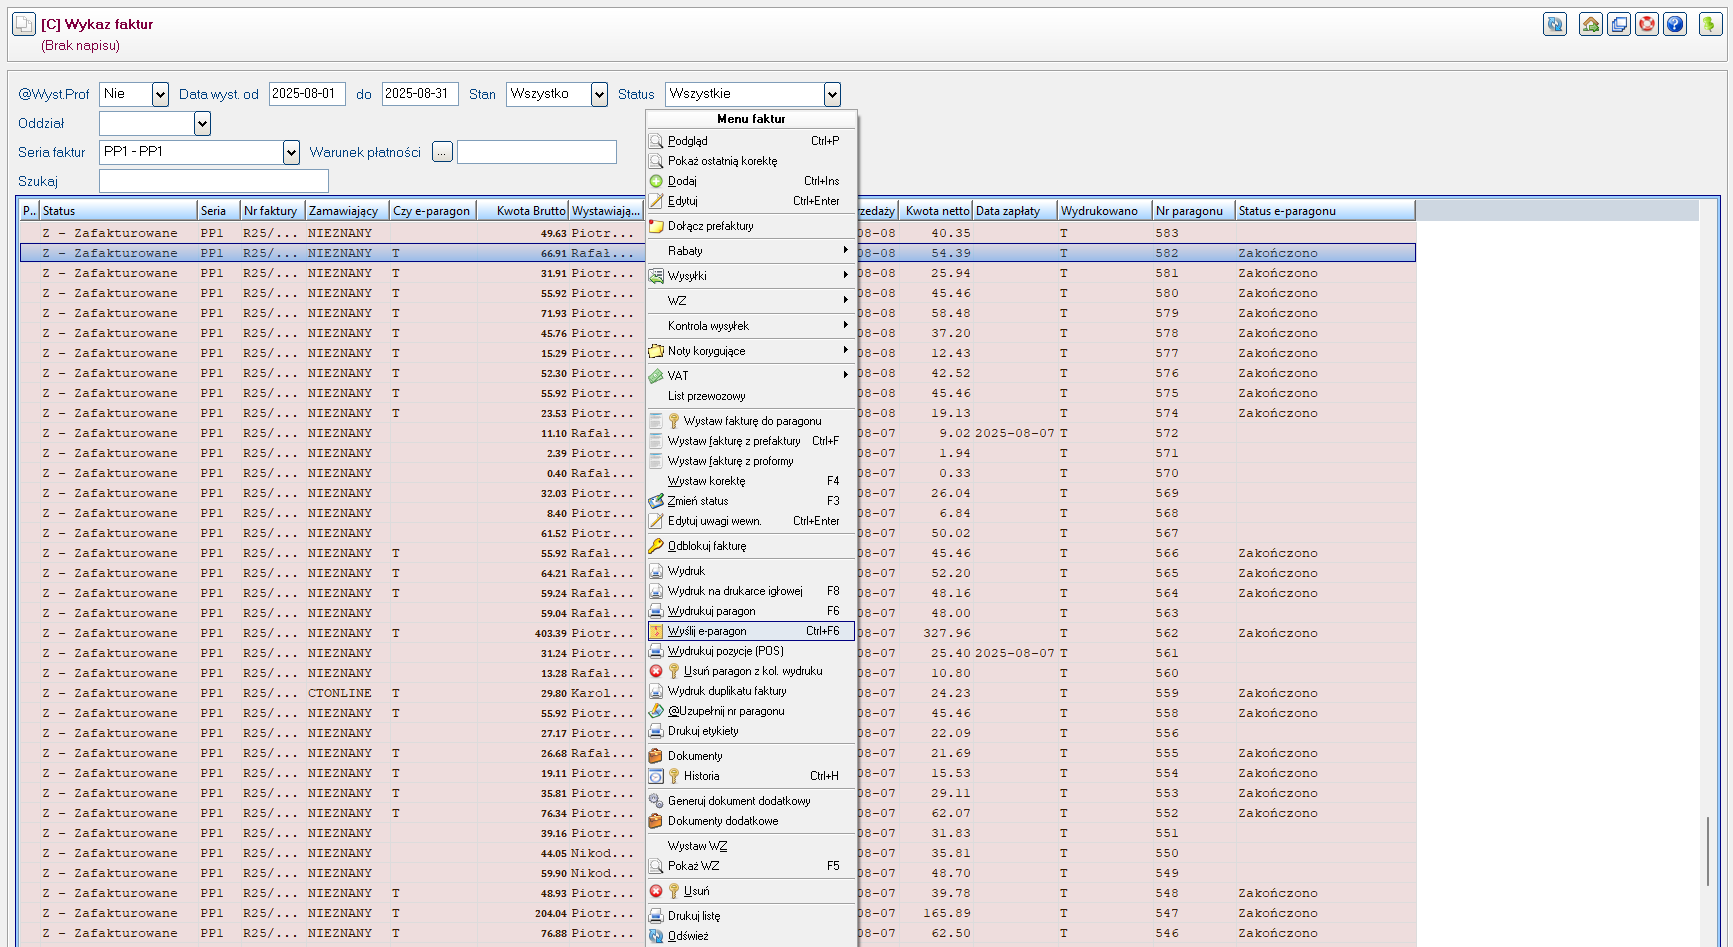The image size is (1733, 947).
Task: Choose Wystaw WZ menu entry
Action: click(751, 846)
